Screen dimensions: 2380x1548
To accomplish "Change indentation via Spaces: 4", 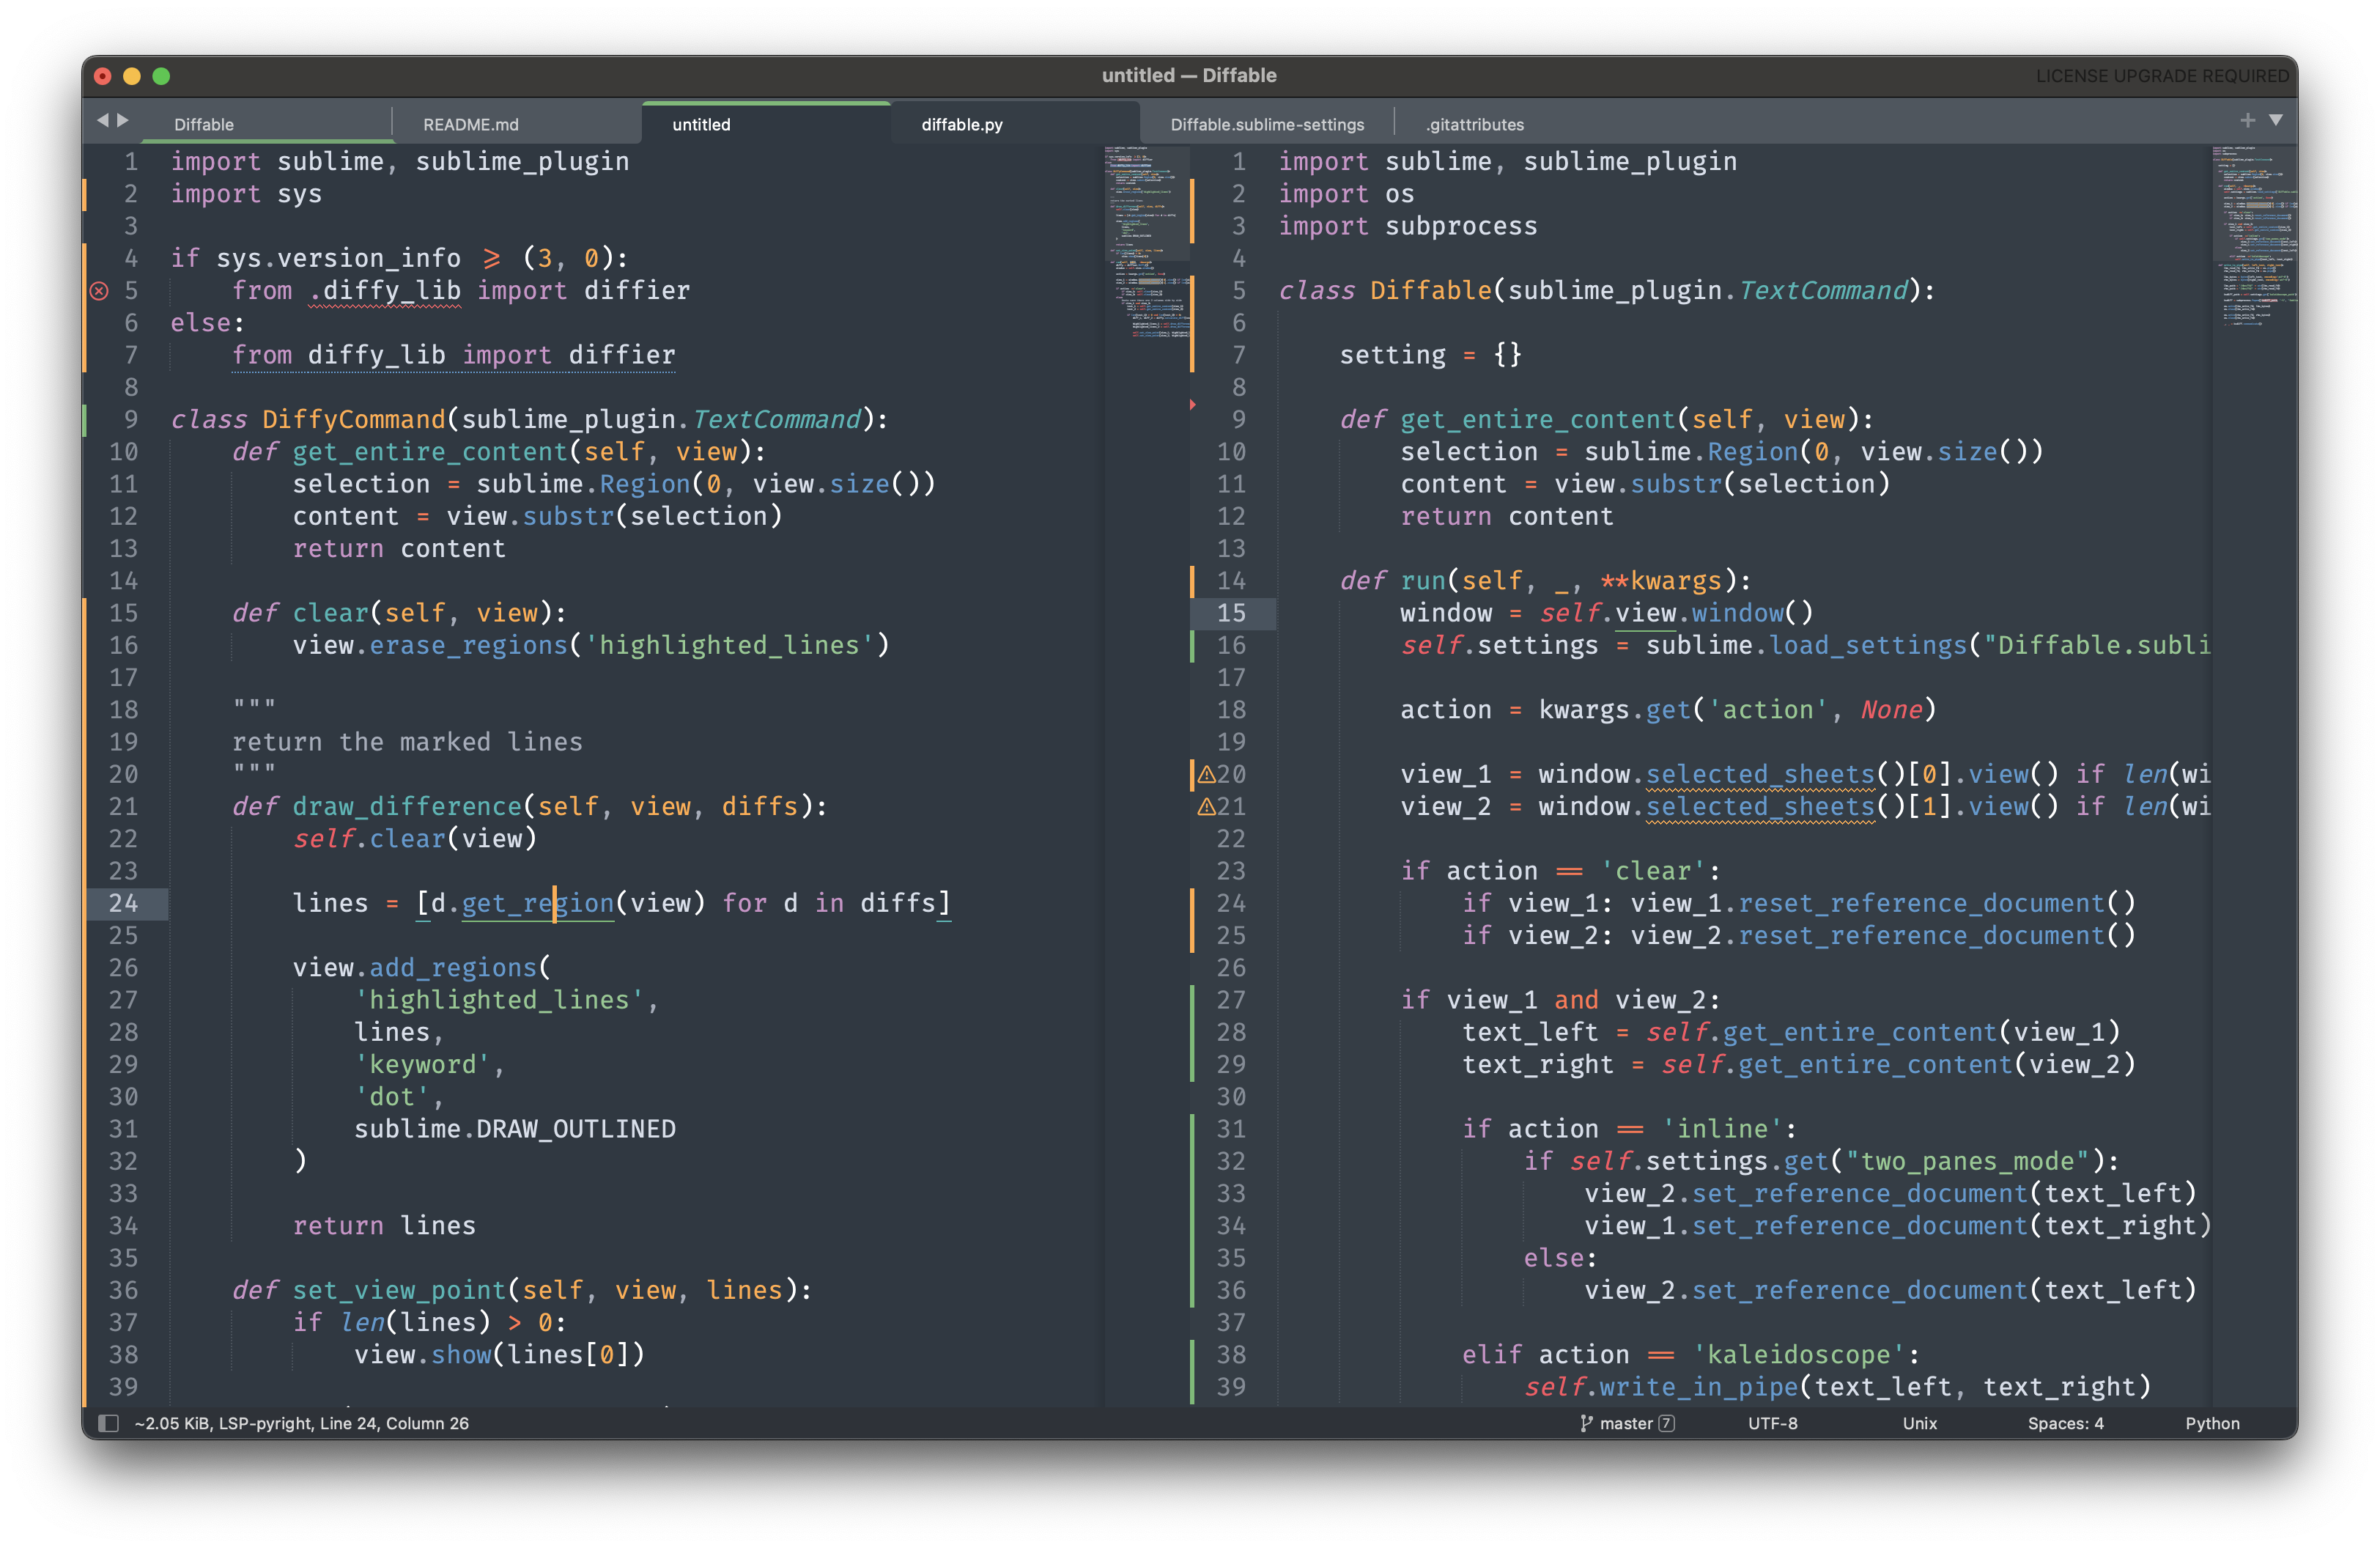I will click(2065, 1423).
